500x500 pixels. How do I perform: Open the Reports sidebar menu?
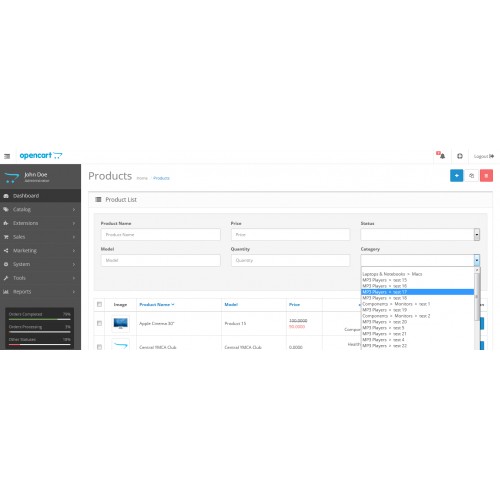coord(40,292)
